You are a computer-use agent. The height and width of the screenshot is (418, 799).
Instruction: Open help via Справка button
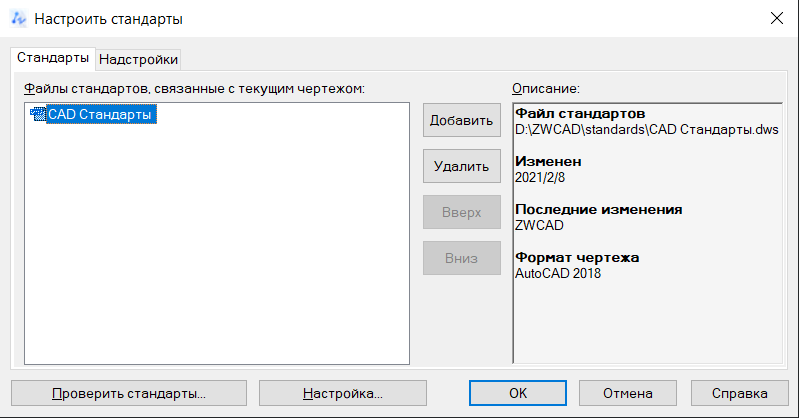coord(739,393)
